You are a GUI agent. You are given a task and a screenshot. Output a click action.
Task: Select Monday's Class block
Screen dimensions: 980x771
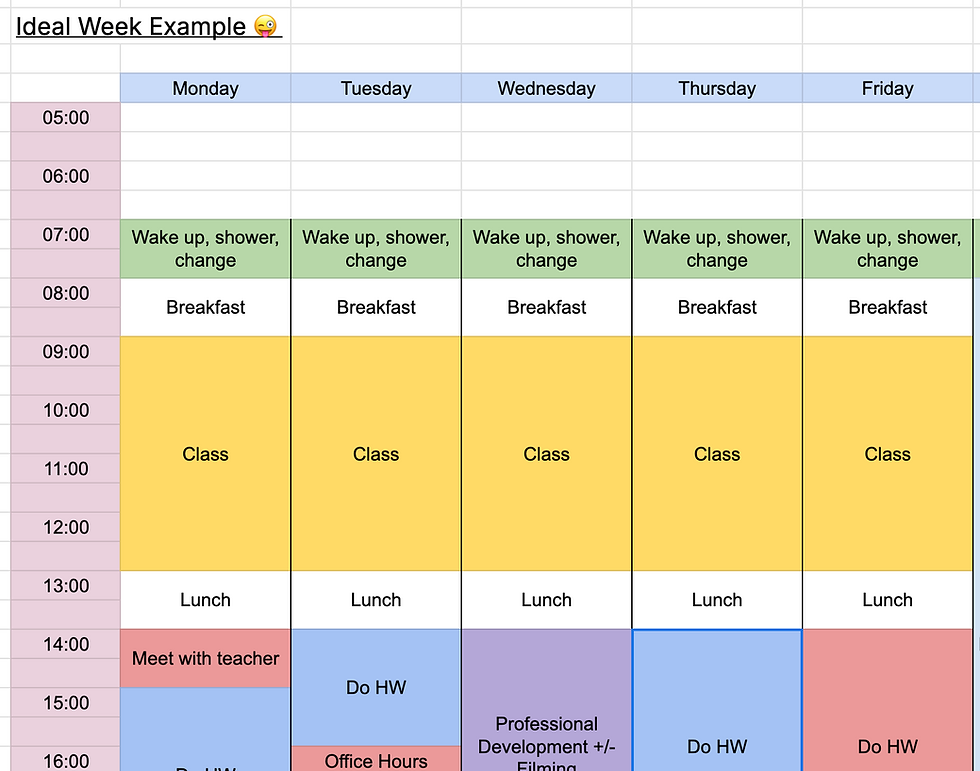pos(206,454)
